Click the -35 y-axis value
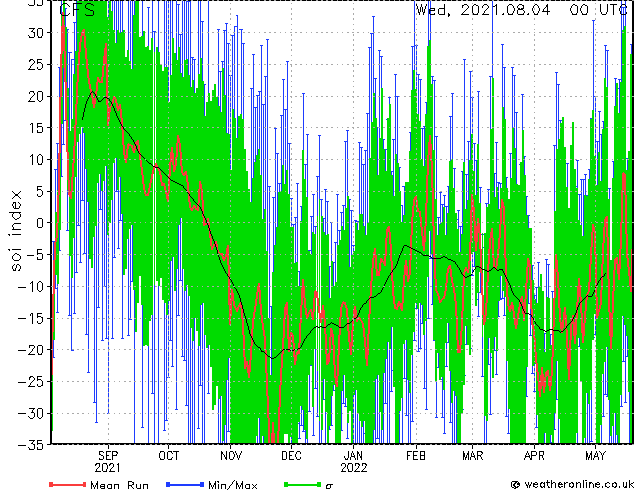The width and height of the screenshot is (634, 490). pyautogui.click(x=31, y=445)
